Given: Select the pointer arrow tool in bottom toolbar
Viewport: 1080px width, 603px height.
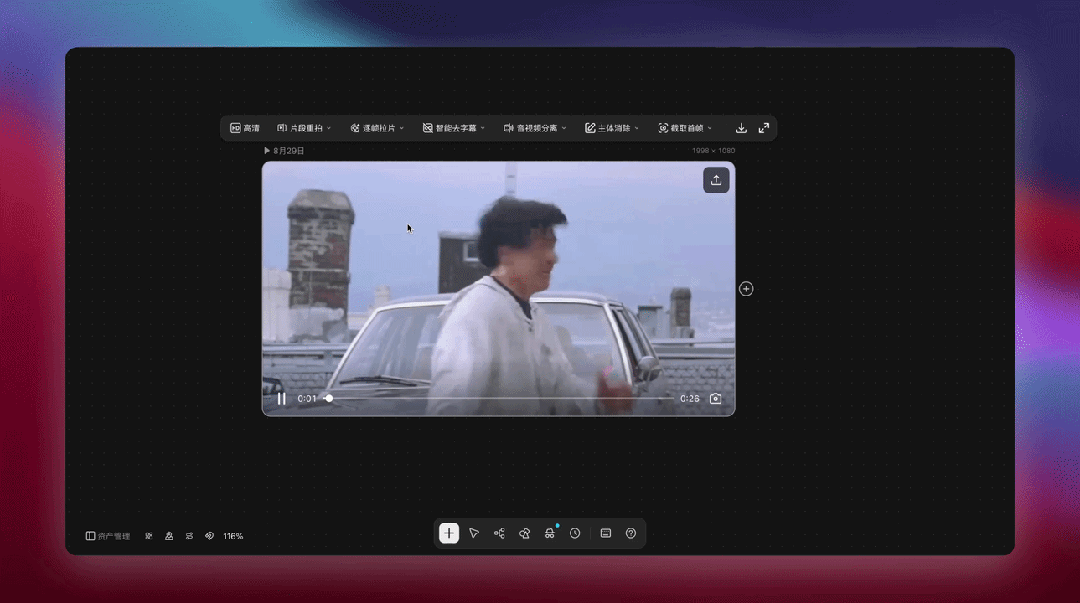Looking at the screenshot, I should click(474, 533).
